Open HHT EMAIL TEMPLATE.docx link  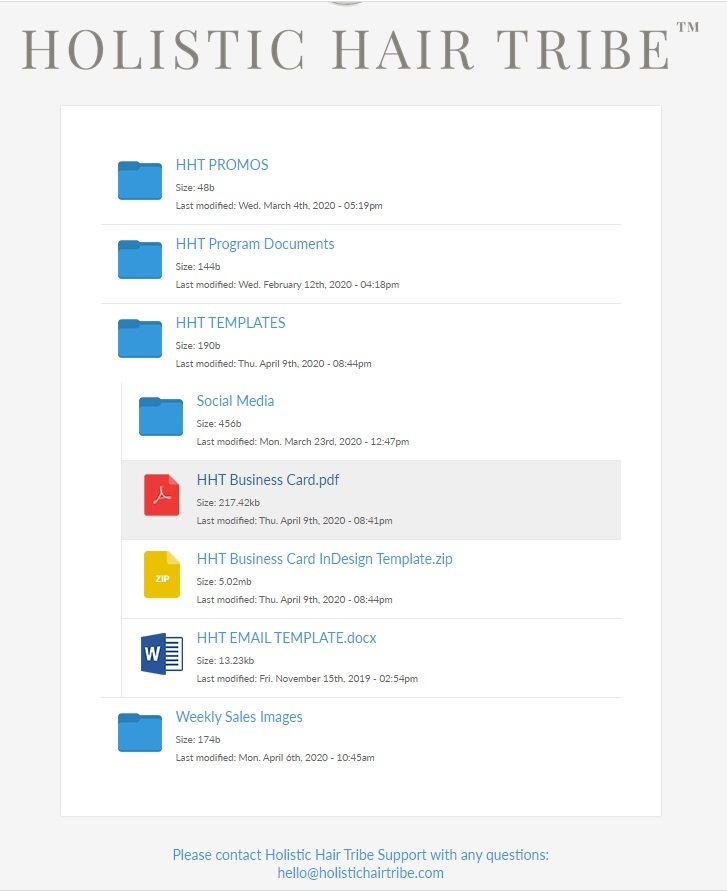pyautogui.click(x=286, y=638)
